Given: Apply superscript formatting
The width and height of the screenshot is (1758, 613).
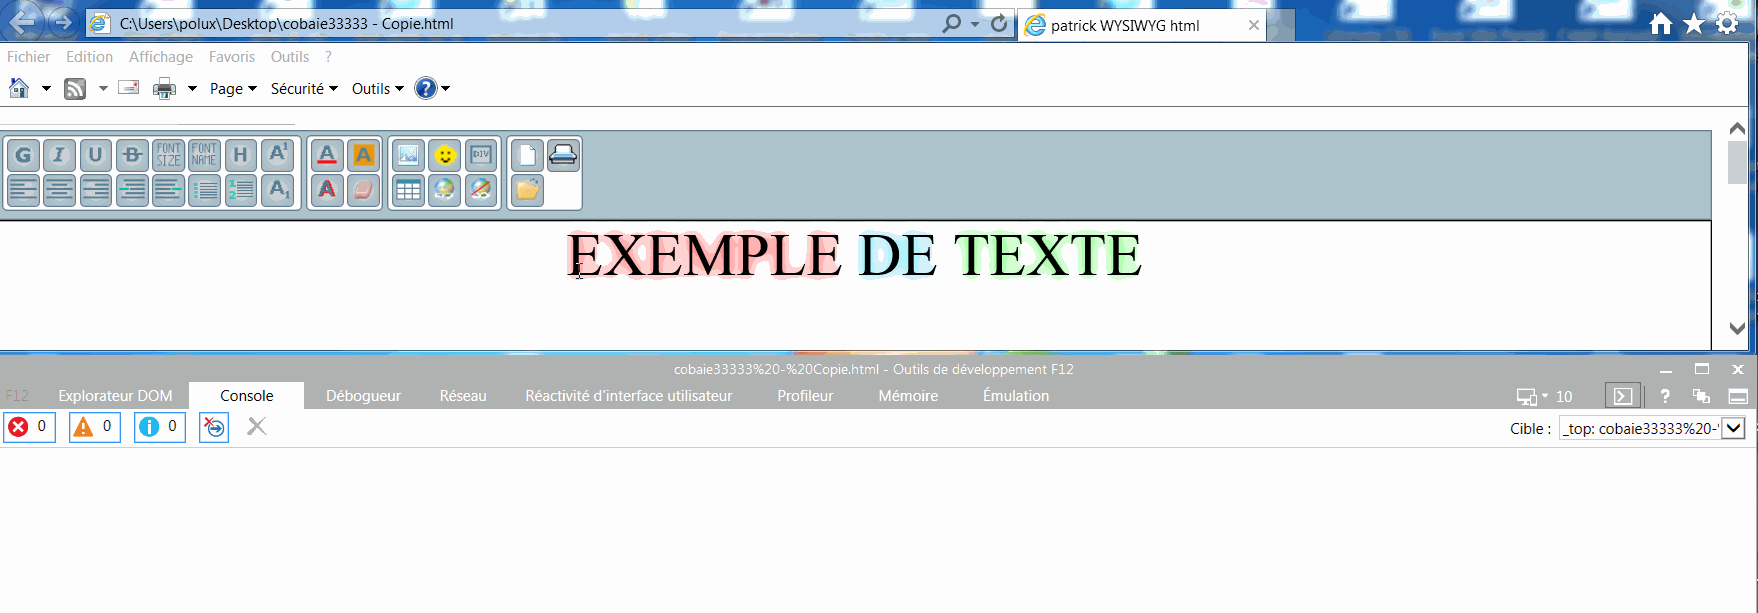Looking at the screenshot, I should [278, 155].
